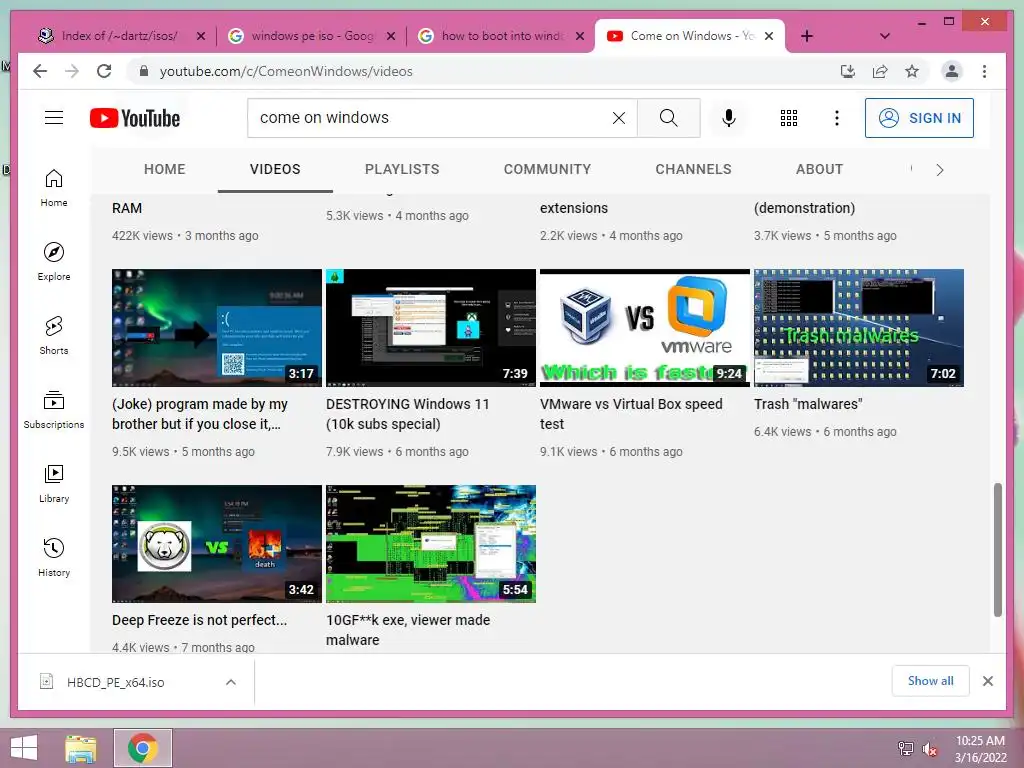Viewport: 1024px width, 768px height.
Task: Open the COMMUNITY channel tab
Action: [547, 169]
